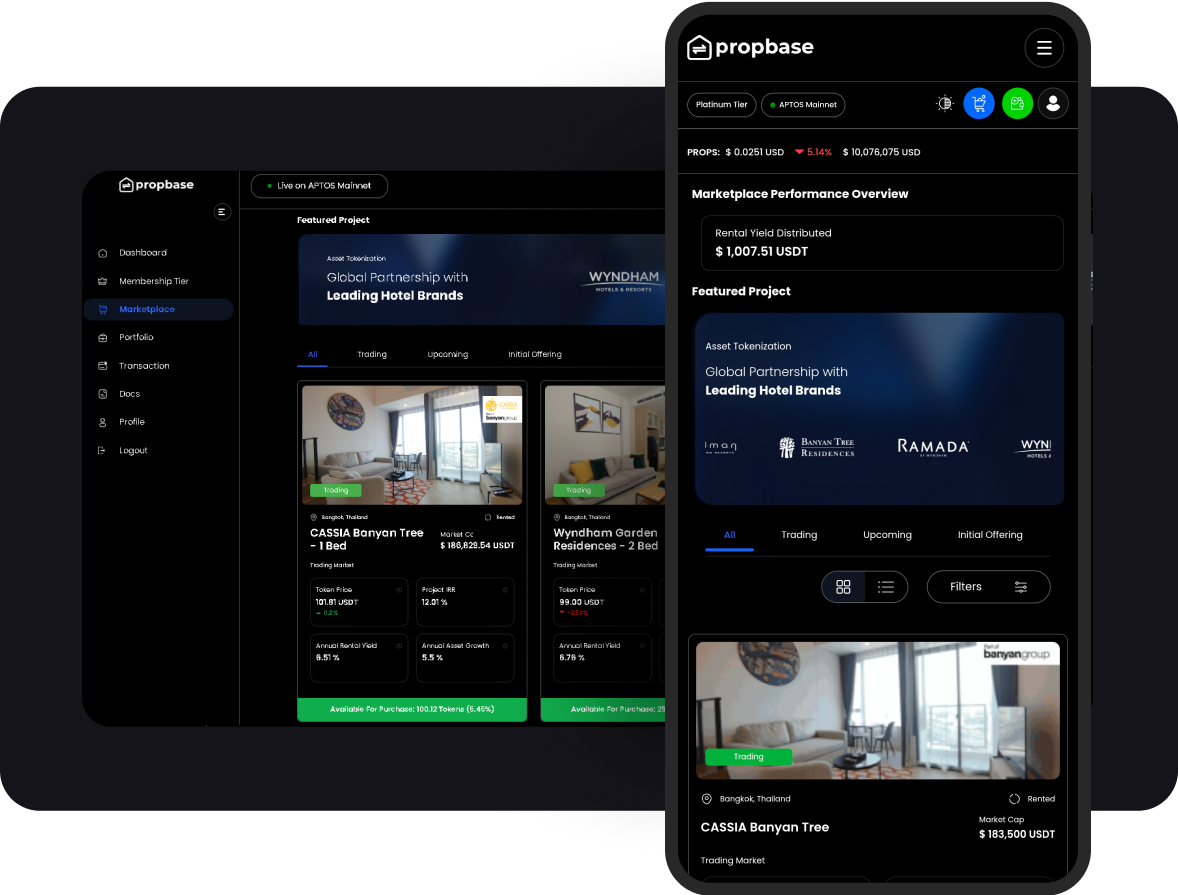1178x895 pixels.
Task: Click the APTOS Mainnet network selector
Action: [803, 105]
